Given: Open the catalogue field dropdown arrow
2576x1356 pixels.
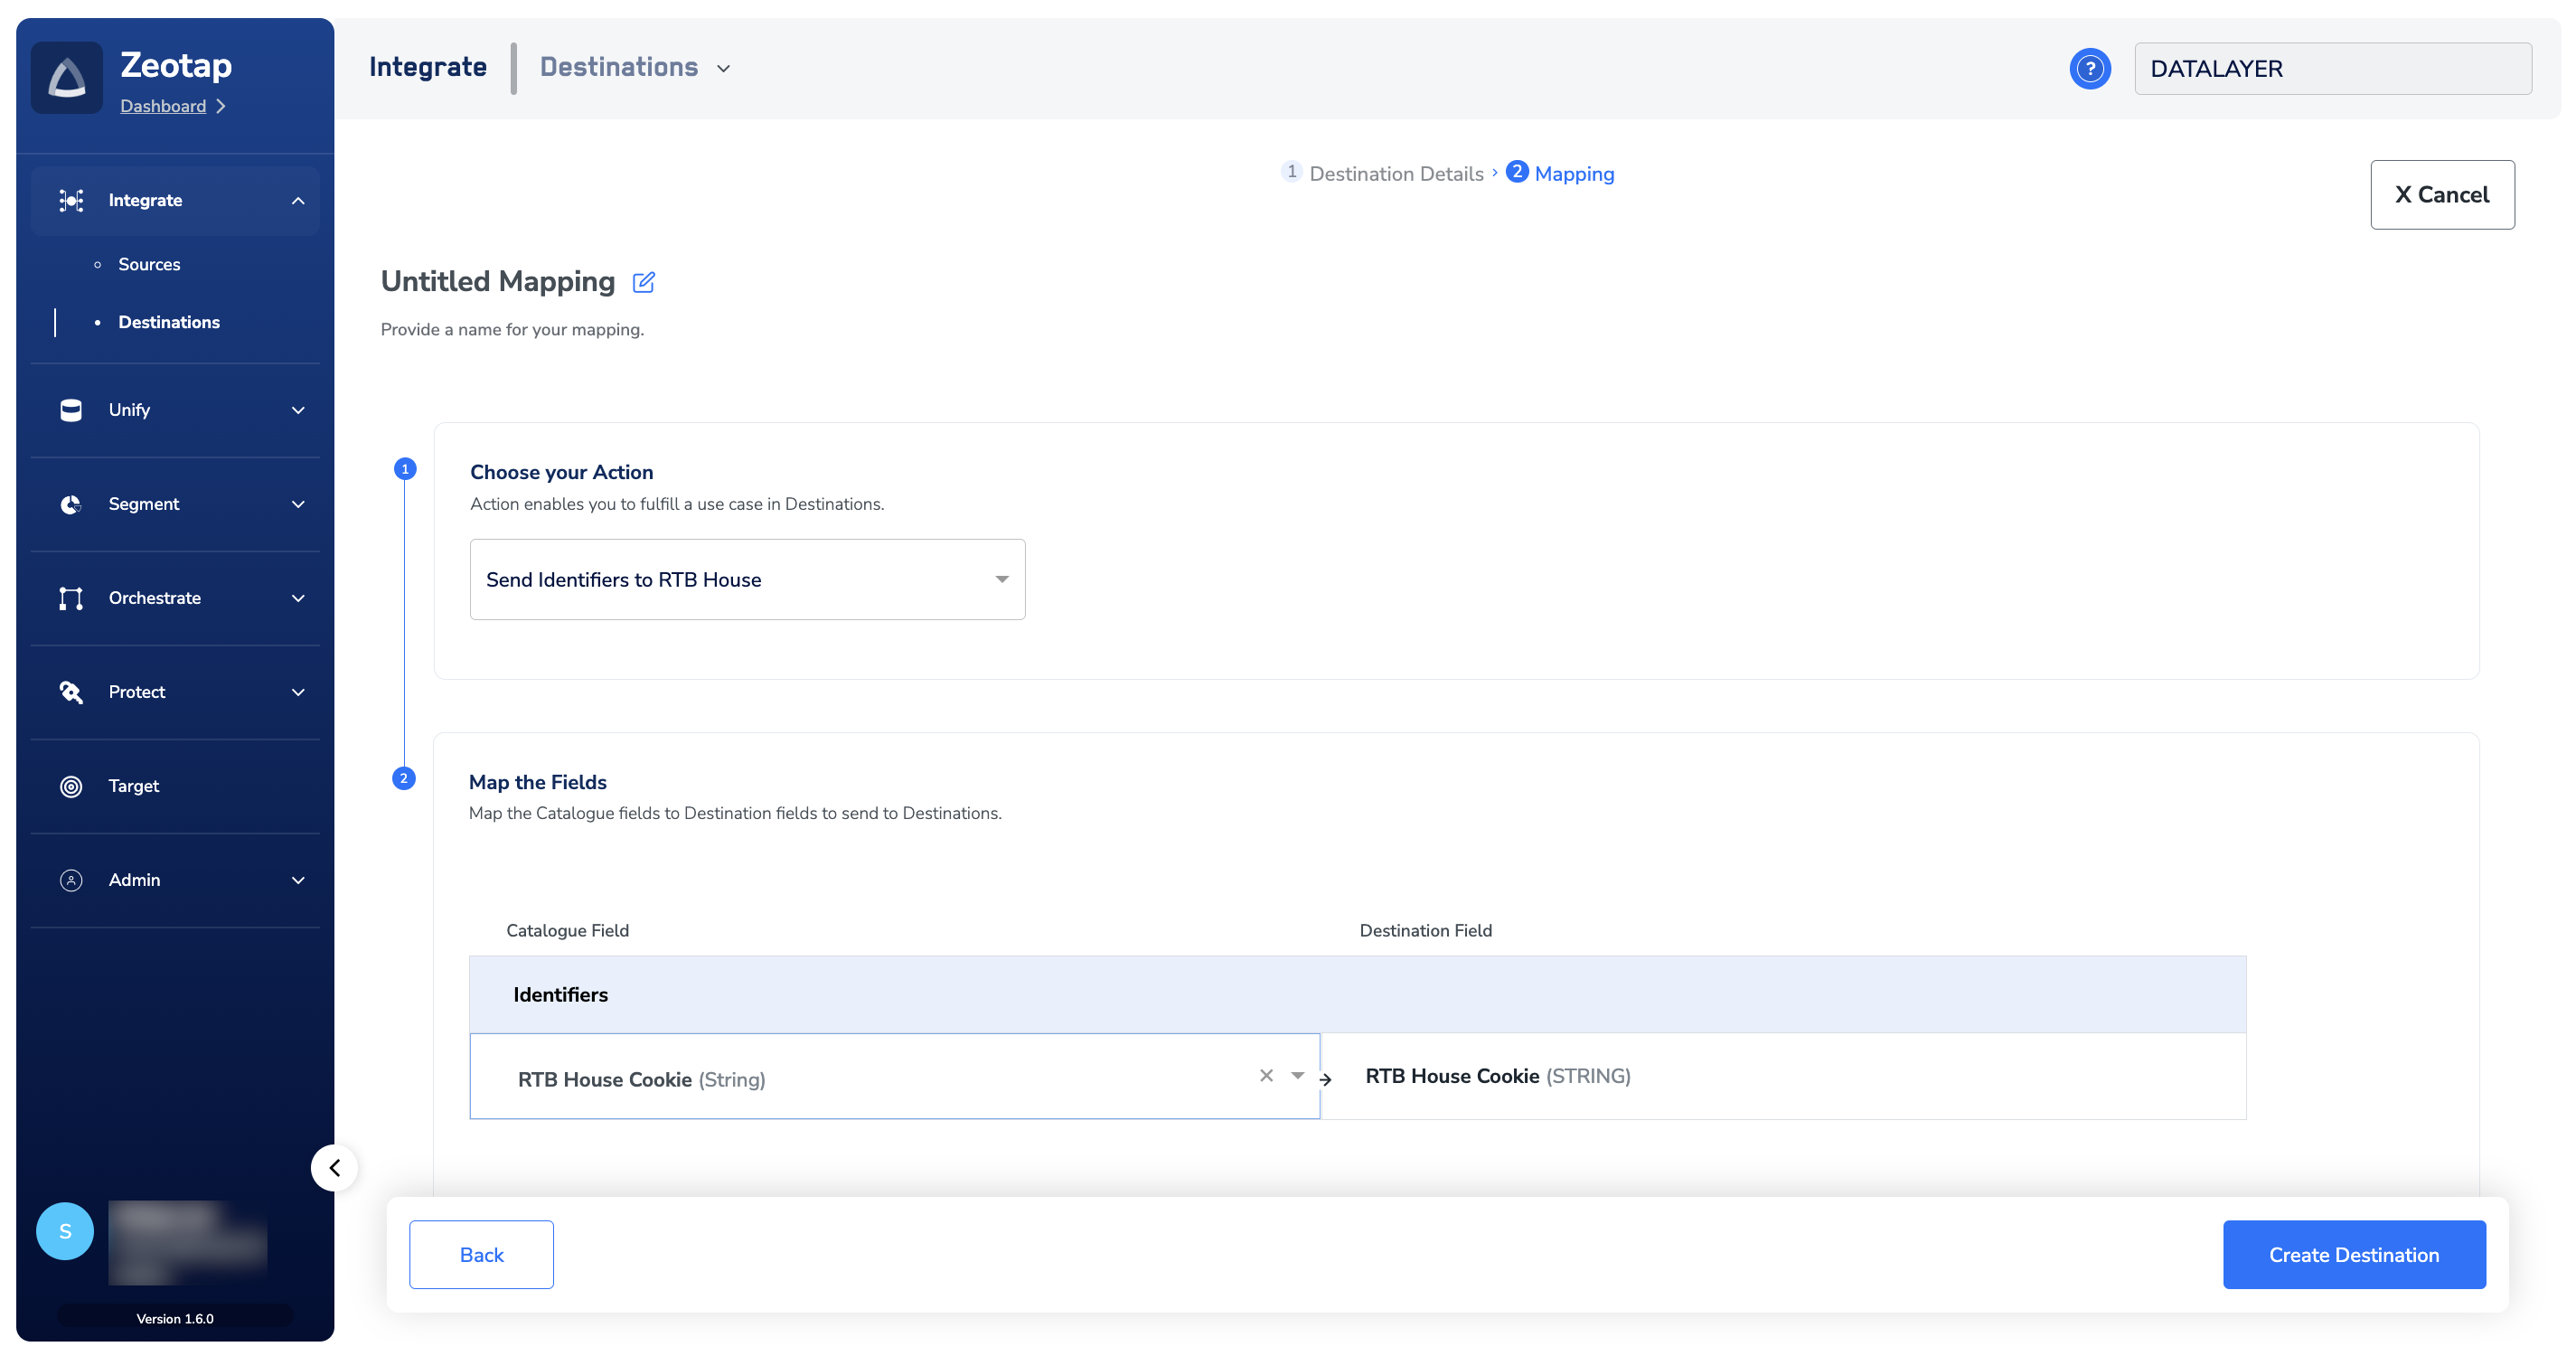Looking at the screenshot, I should [1297, 1075].
